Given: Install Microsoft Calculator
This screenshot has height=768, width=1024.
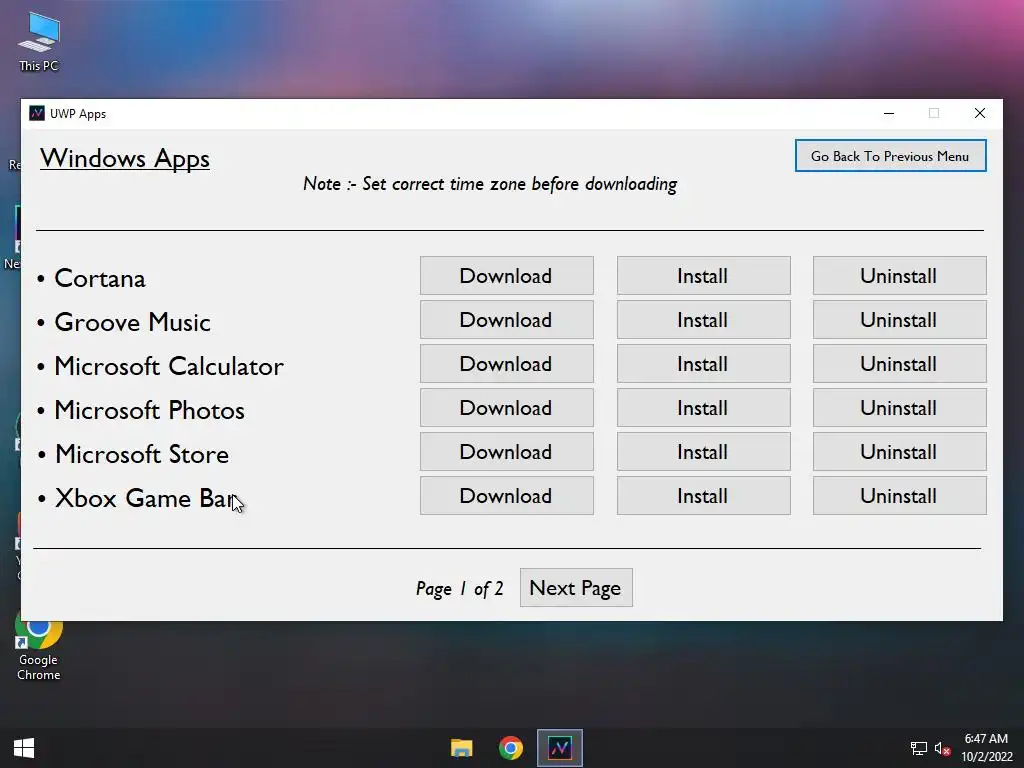Looking at the screenshot, I should click(x=703, y=364).
